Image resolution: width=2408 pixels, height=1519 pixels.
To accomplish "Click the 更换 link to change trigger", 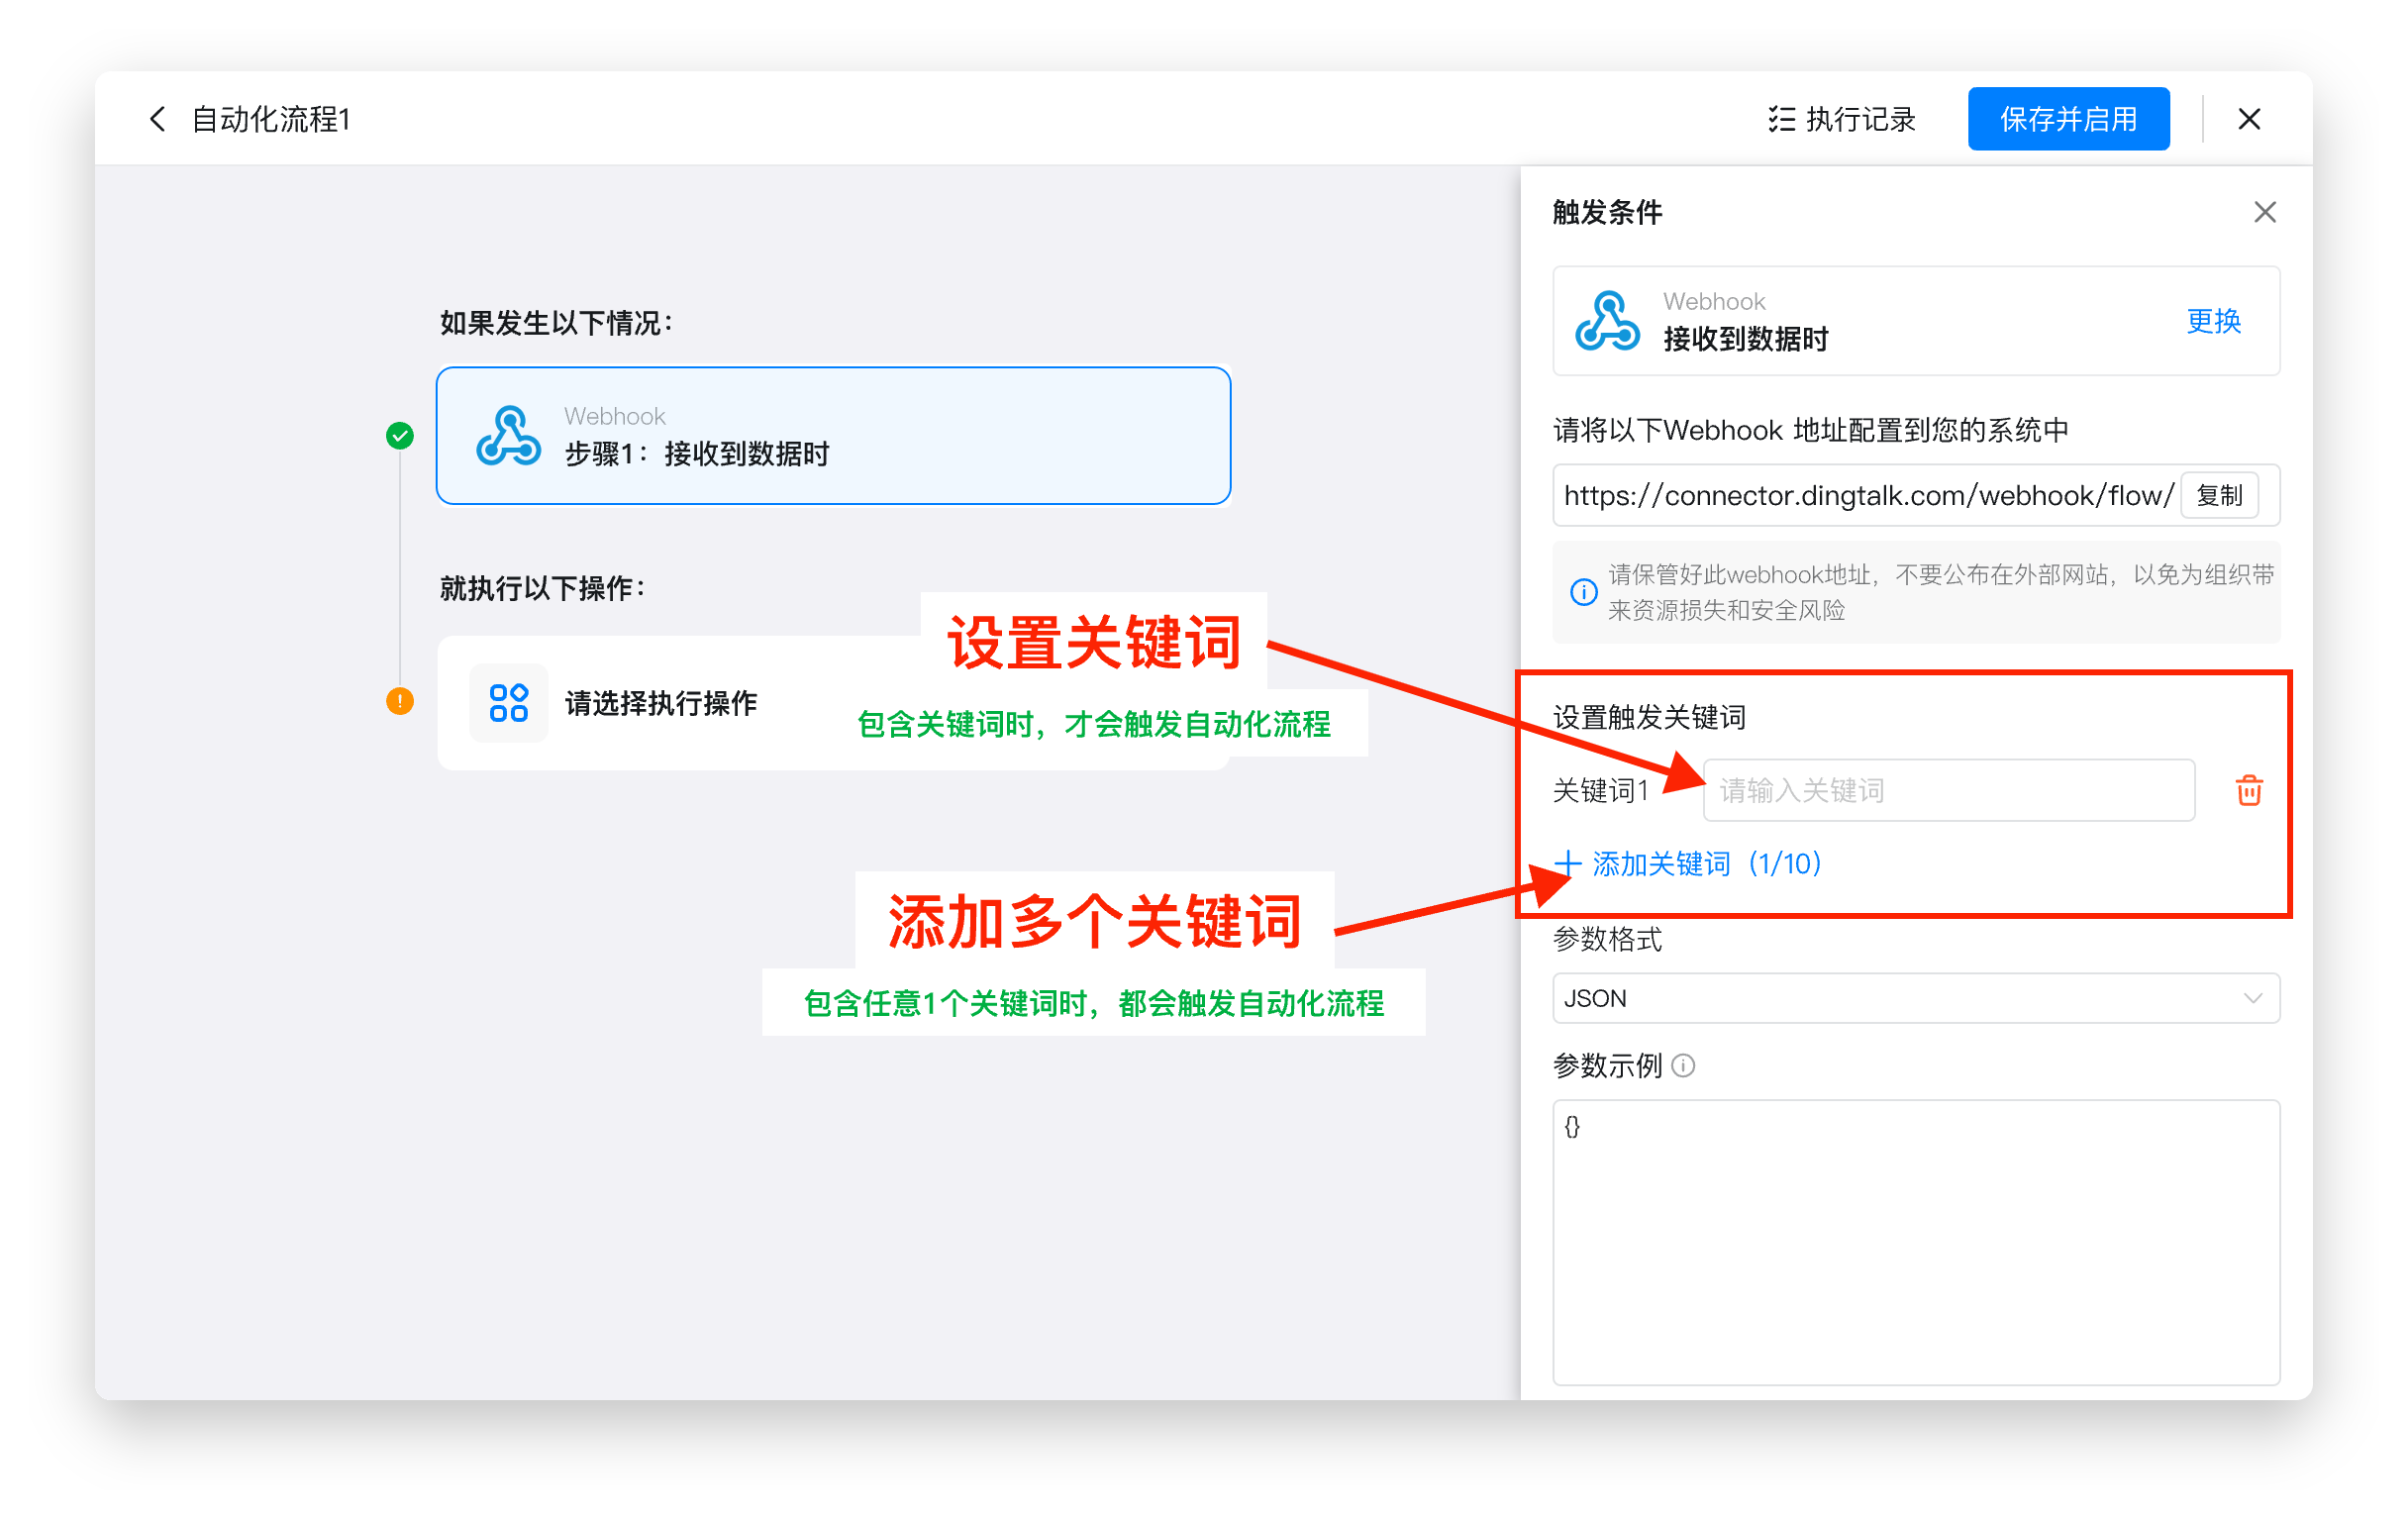I will coord(2213,322).
